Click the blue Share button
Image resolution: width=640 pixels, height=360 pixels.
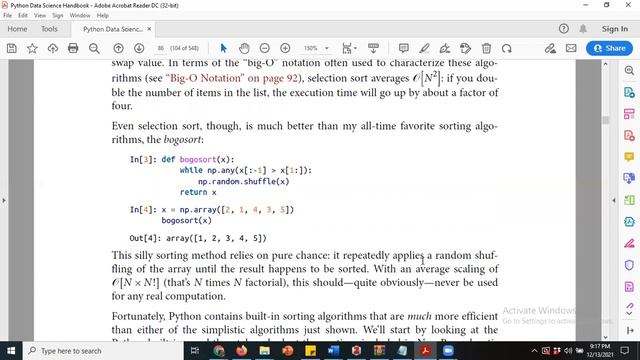pyautogui.click(x=609, y=48)
